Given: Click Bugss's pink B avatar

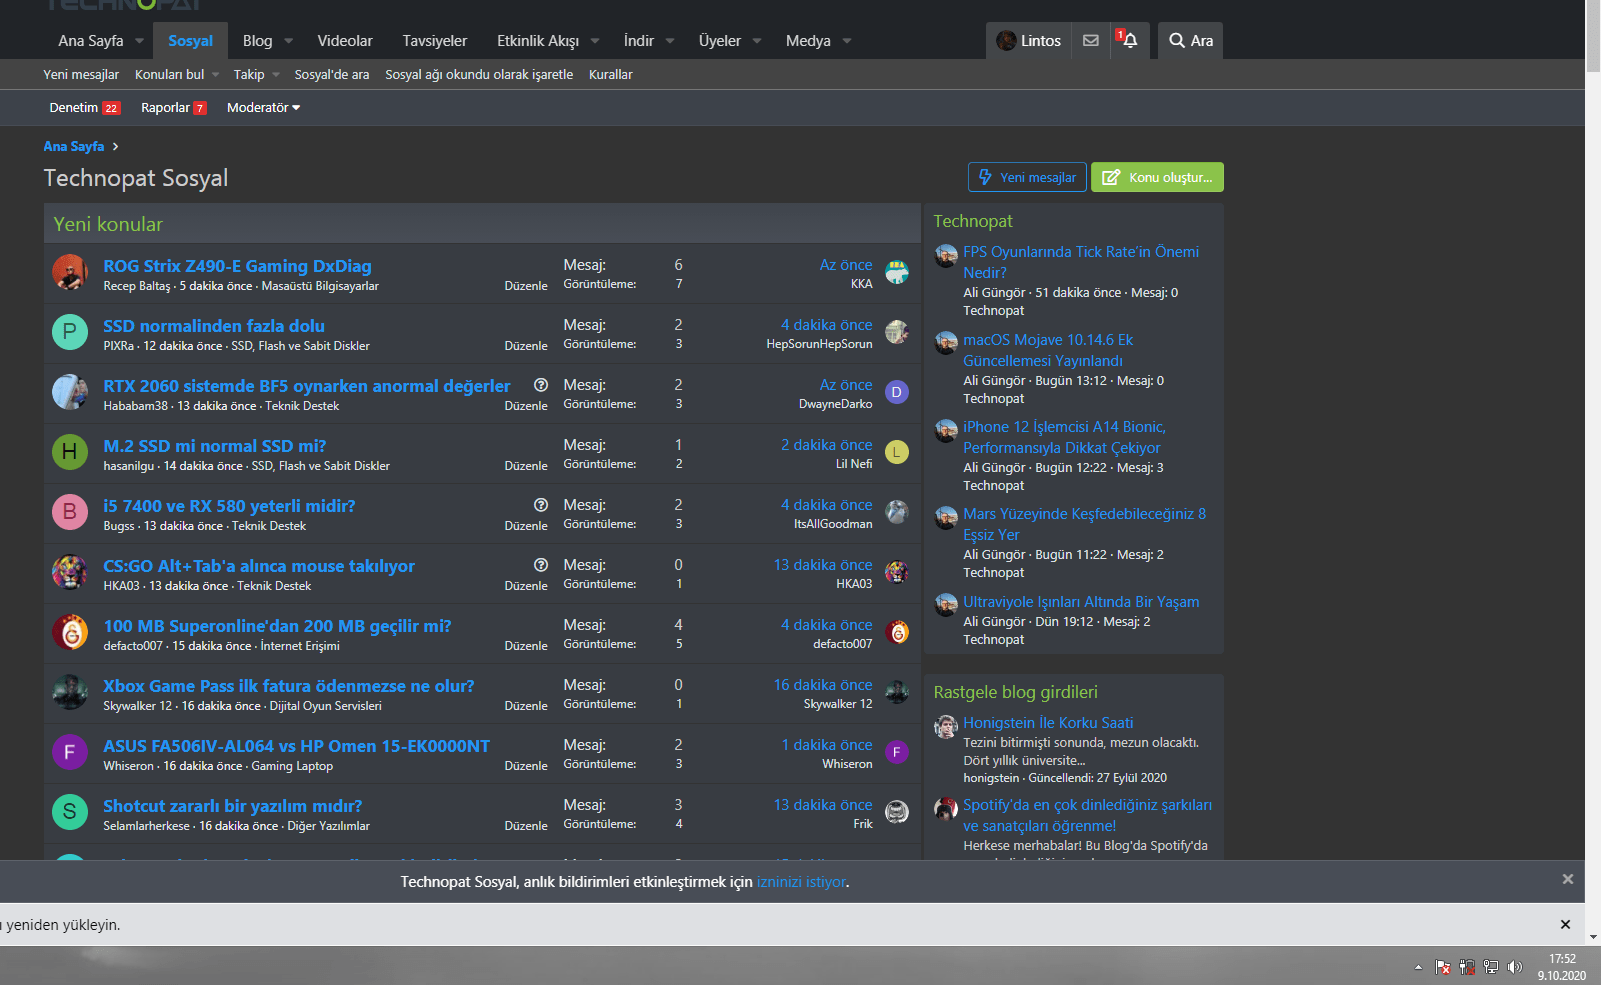Looking at the screenshot, I should (x=70, y=512).
